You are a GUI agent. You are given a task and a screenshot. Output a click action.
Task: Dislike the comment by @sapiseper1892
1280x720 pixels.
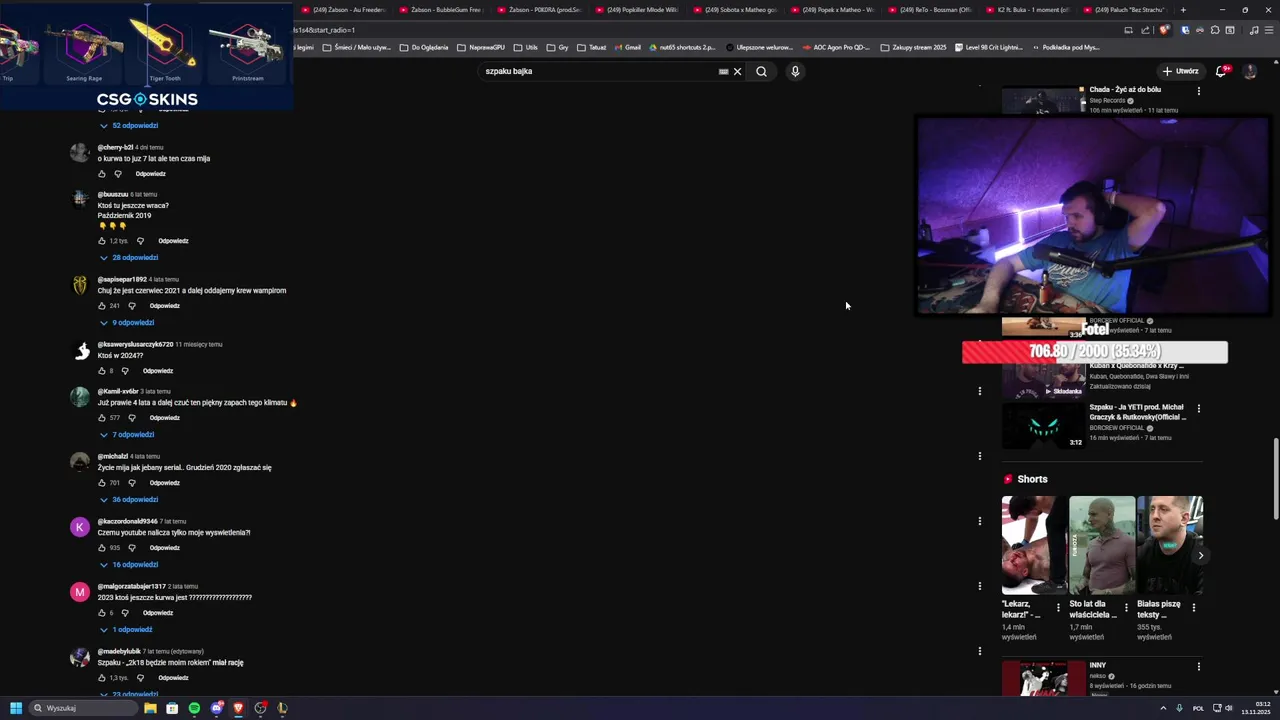pos(132,306)
